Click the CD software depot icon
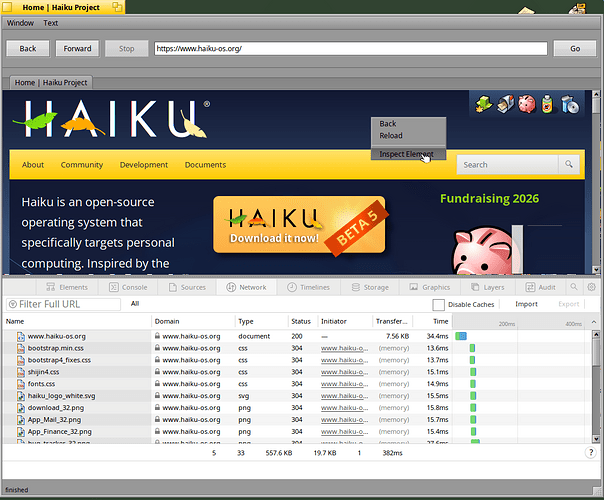The height and width of the screenshot is (500, 604). 570,104
